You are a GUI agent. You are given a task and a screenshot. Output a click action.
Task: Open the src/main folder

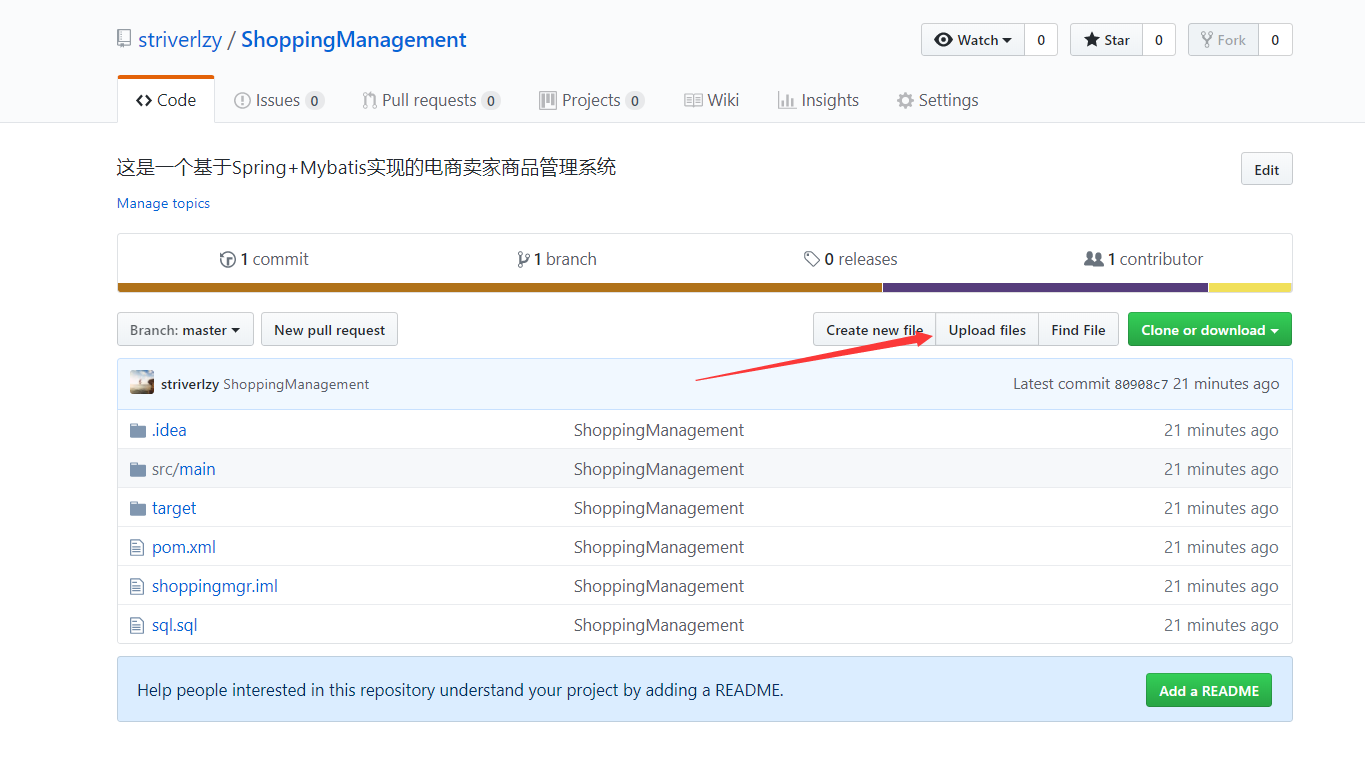pos(184,469)
